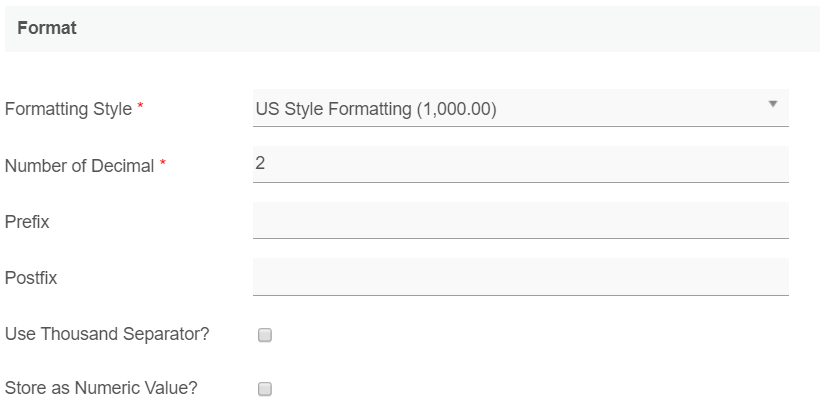
Task: Click the 'Use Thousand Separator?' label
Action: click(107, 334)
